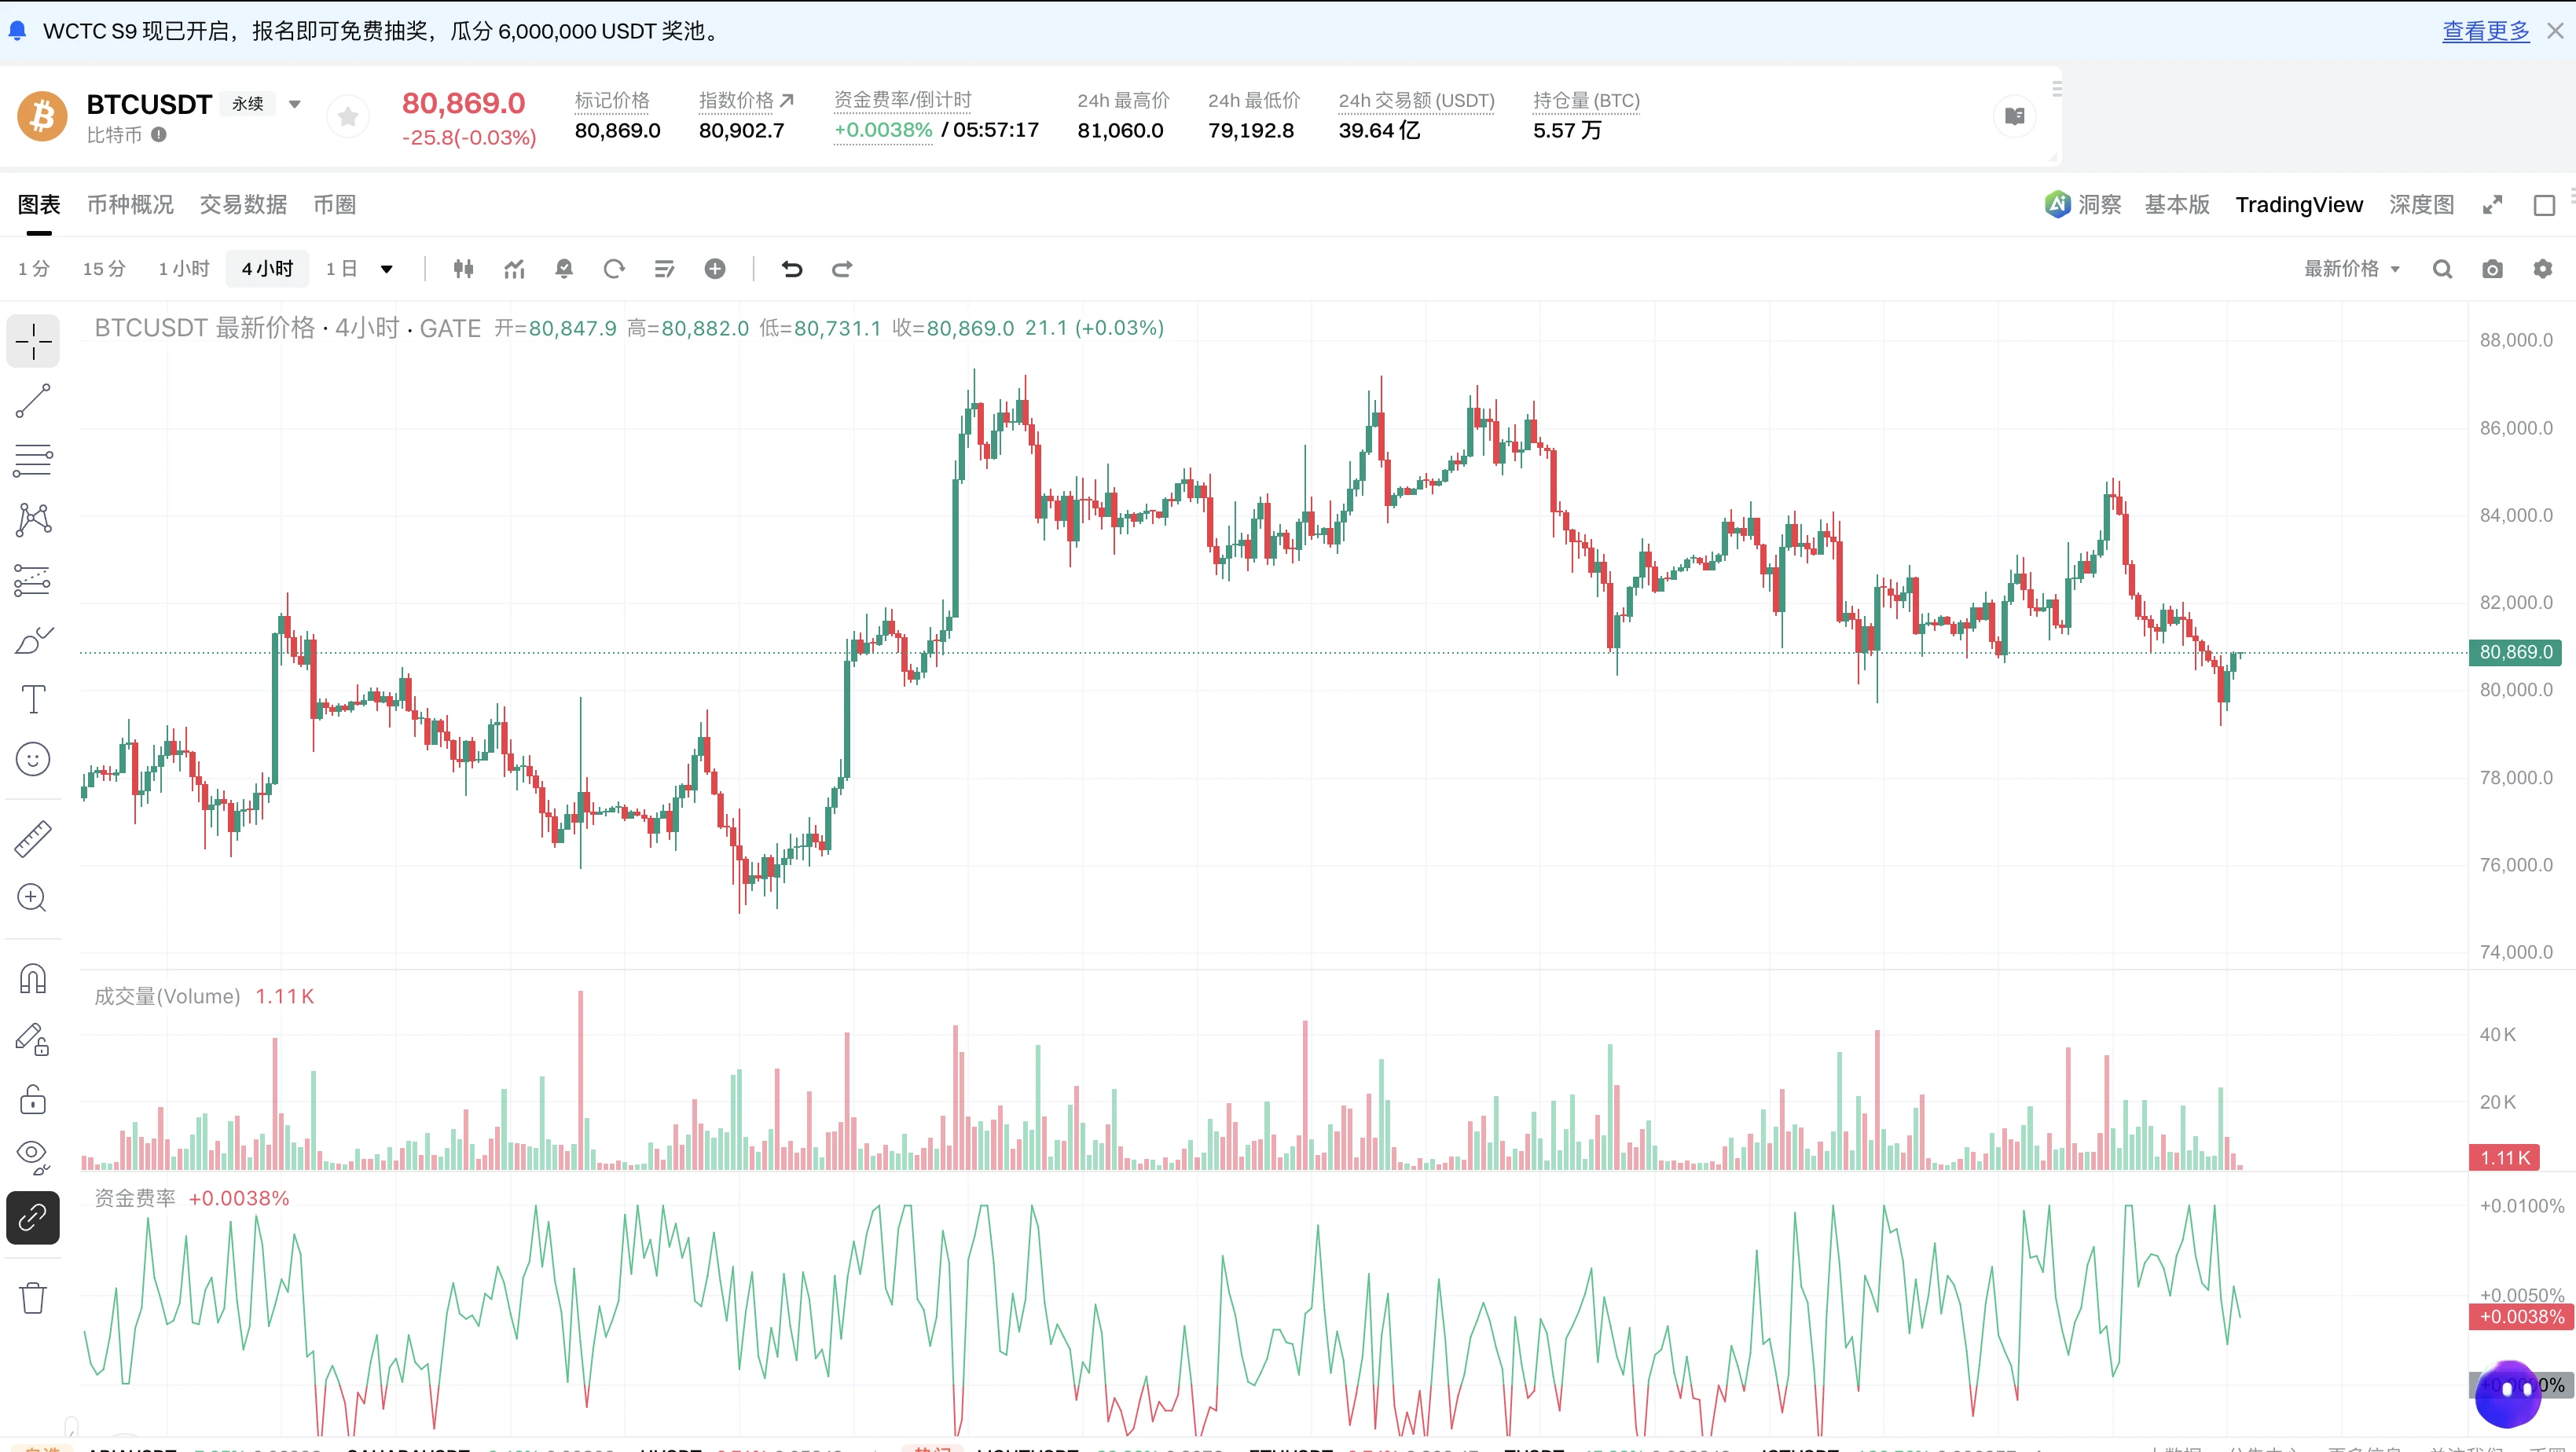Toggle magnet mode for drawings
The image size is (2576, 1452).
[x=33, y=979]
